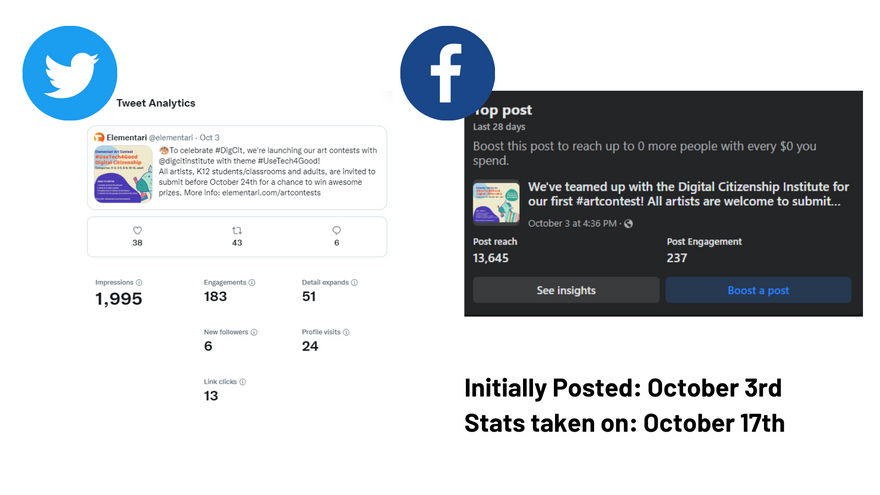Click the info icon beside Engagements

click(x=251, y=283)
